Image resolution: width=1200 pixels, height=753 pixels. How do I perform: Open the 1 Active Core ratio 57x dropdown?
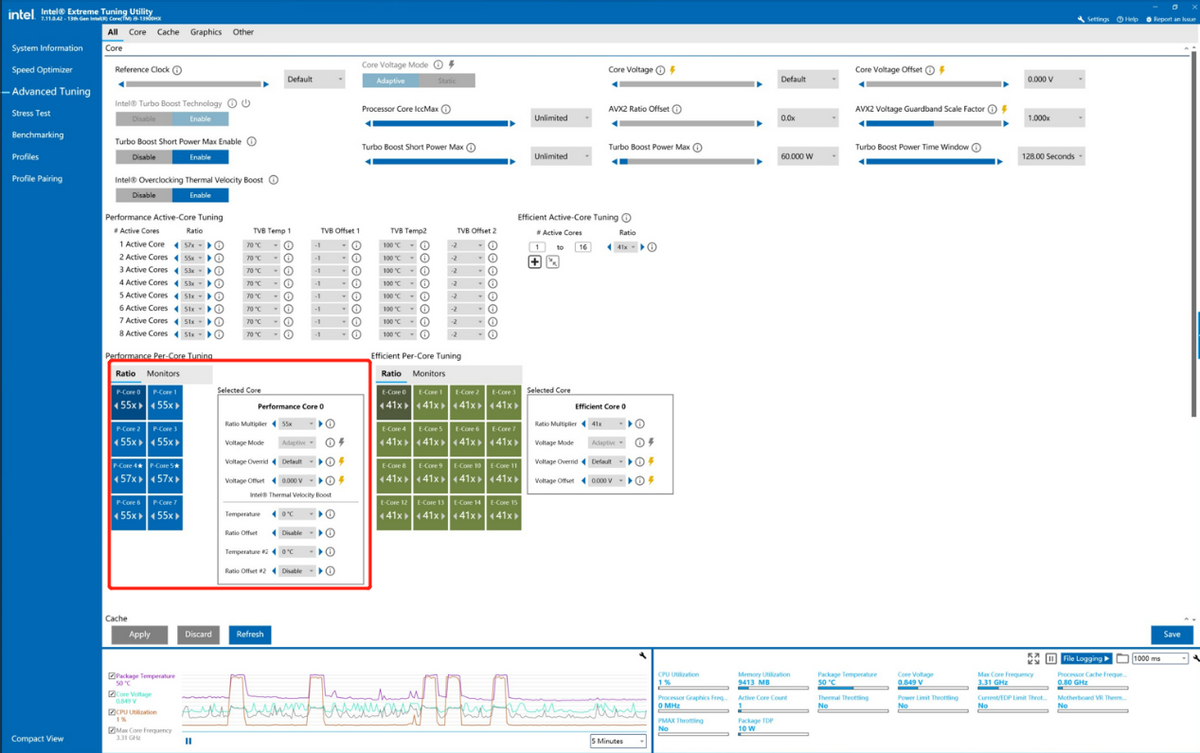click(194, 244)
